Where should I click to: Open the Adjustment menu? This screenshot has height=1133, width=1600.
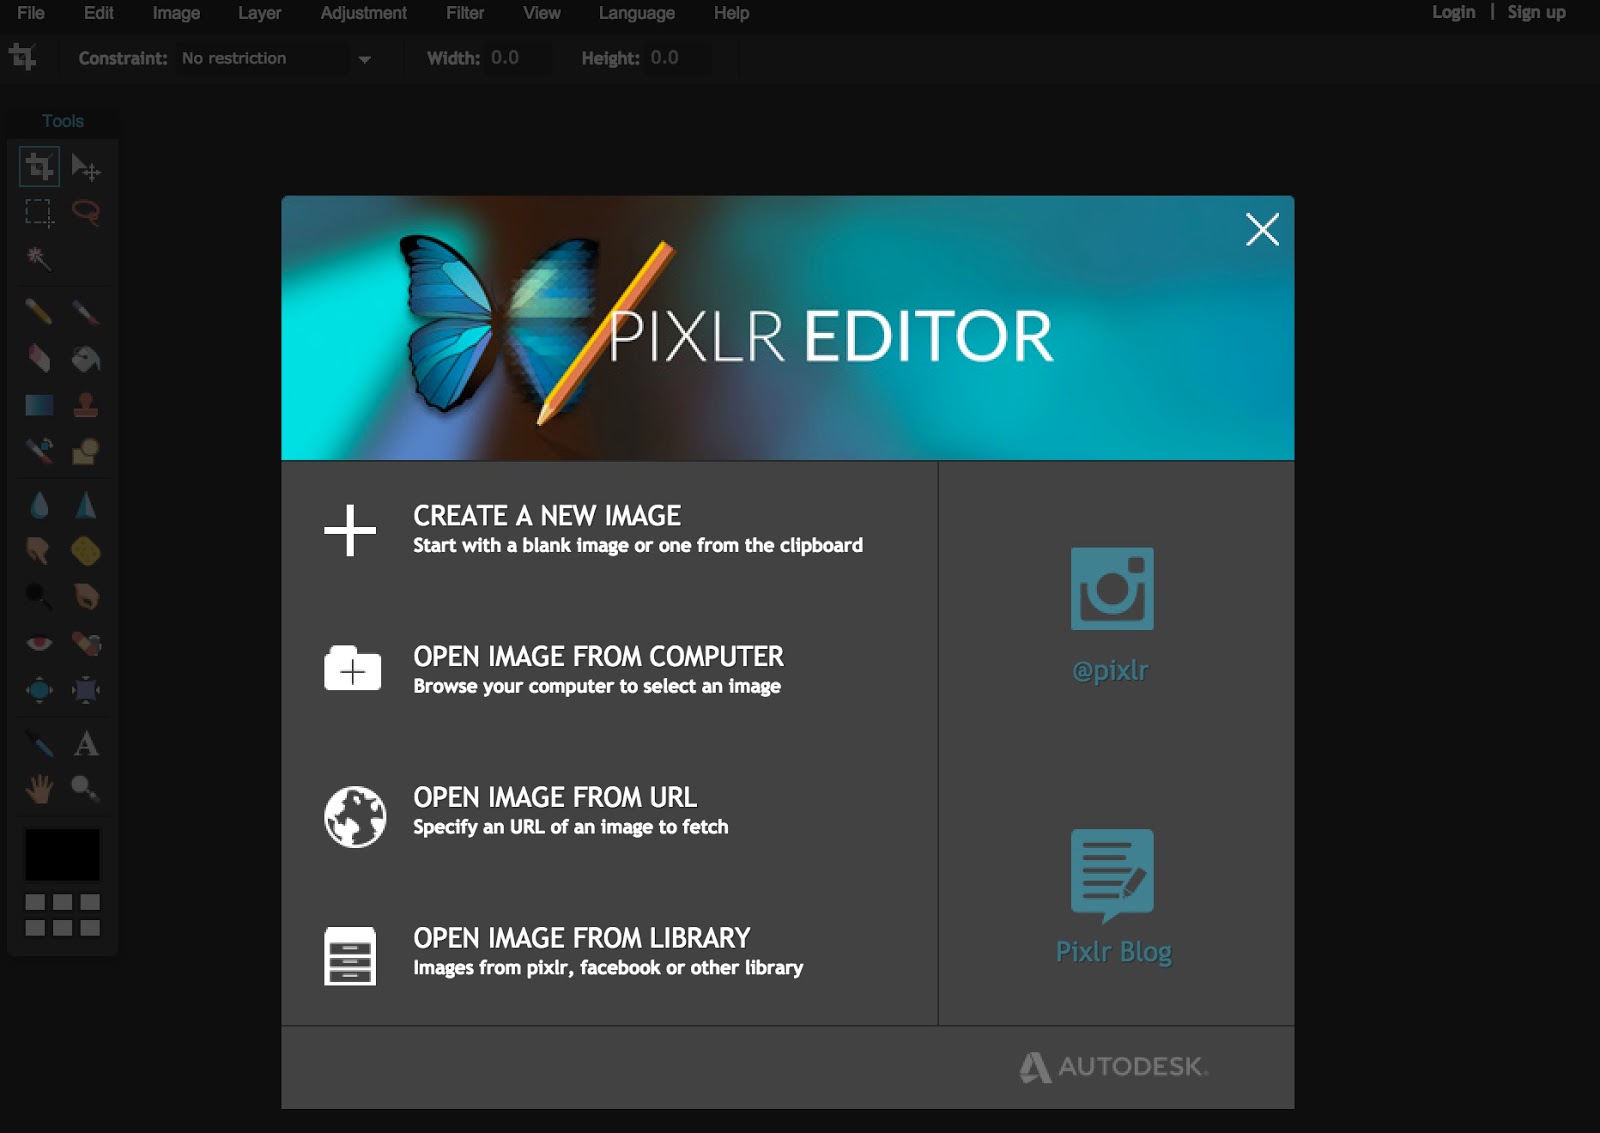[x=363, y=13]
